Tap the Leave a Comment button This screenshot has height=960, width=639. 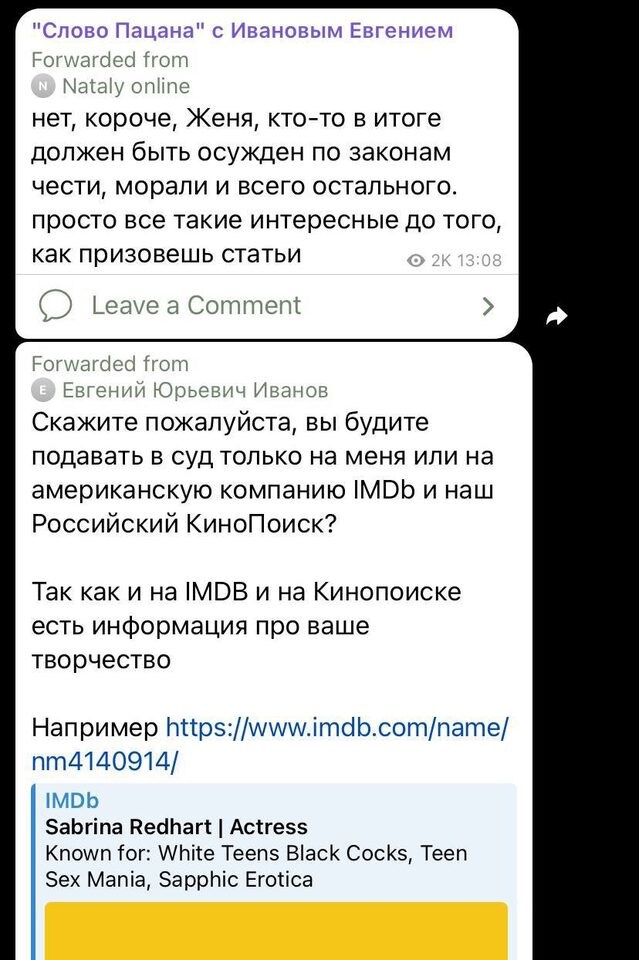(197, 305)
